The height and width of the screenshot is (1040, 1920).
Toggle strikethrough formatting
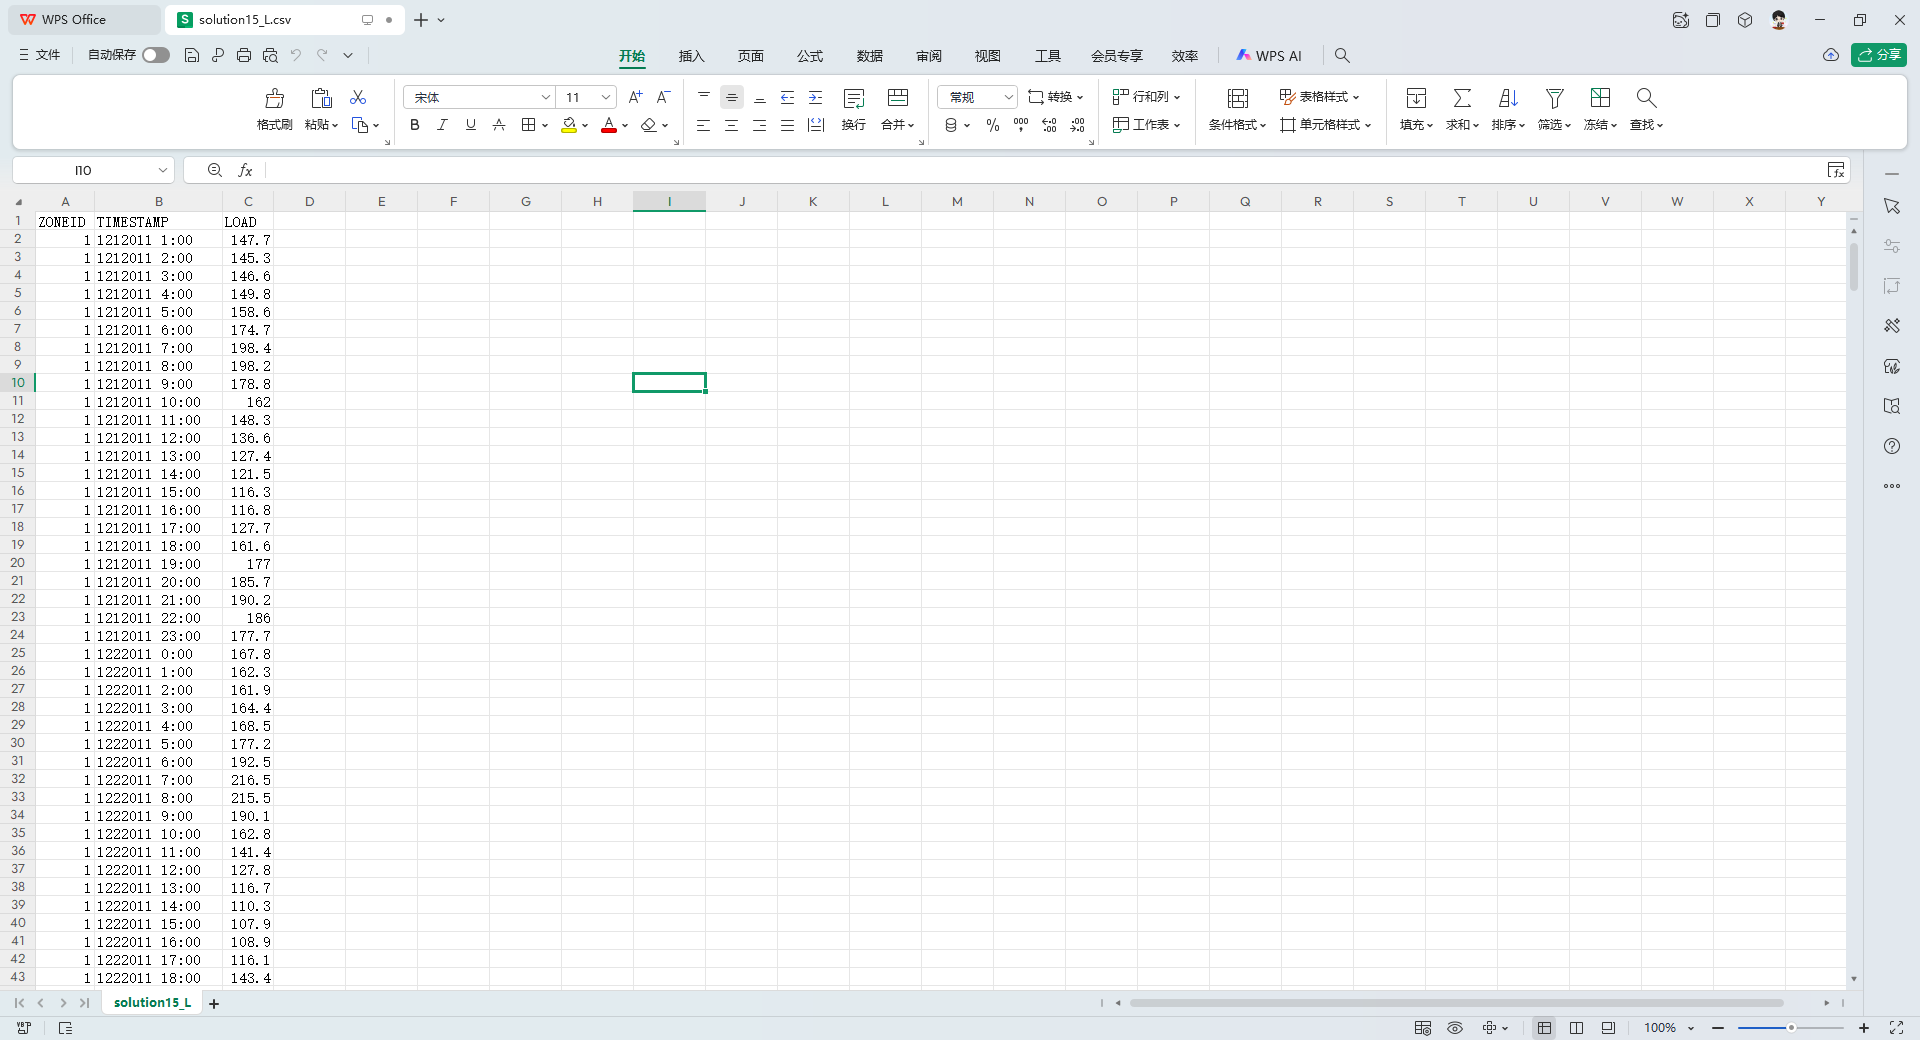[498, 125]
